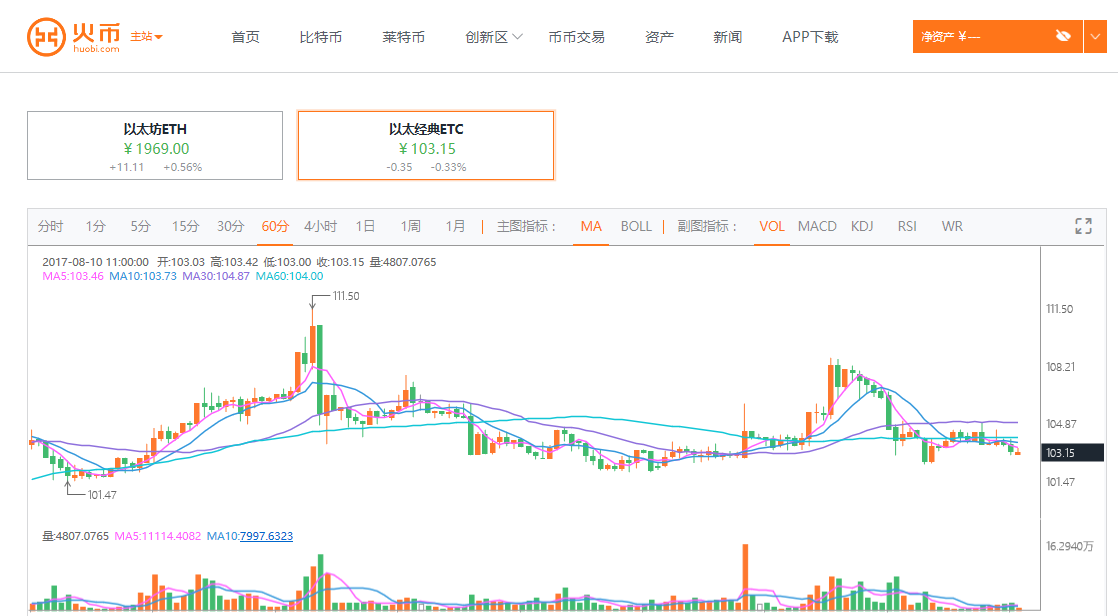The height and width of the screenshot is (616, 1118).
Task: Click the 101.47 low price marker
Action: point(102,495)
